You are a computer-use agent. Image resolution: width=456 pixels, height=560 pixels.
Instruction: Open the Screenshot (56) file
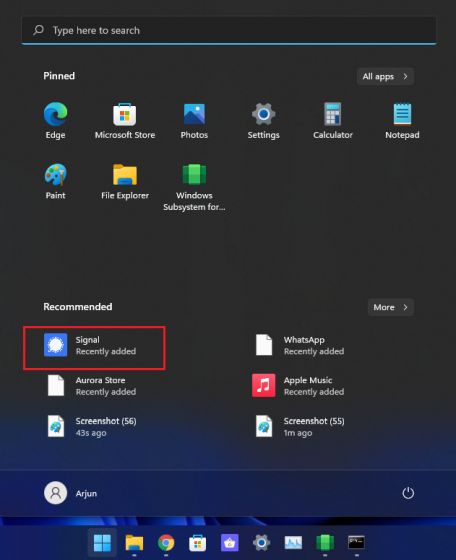(92, 426)
